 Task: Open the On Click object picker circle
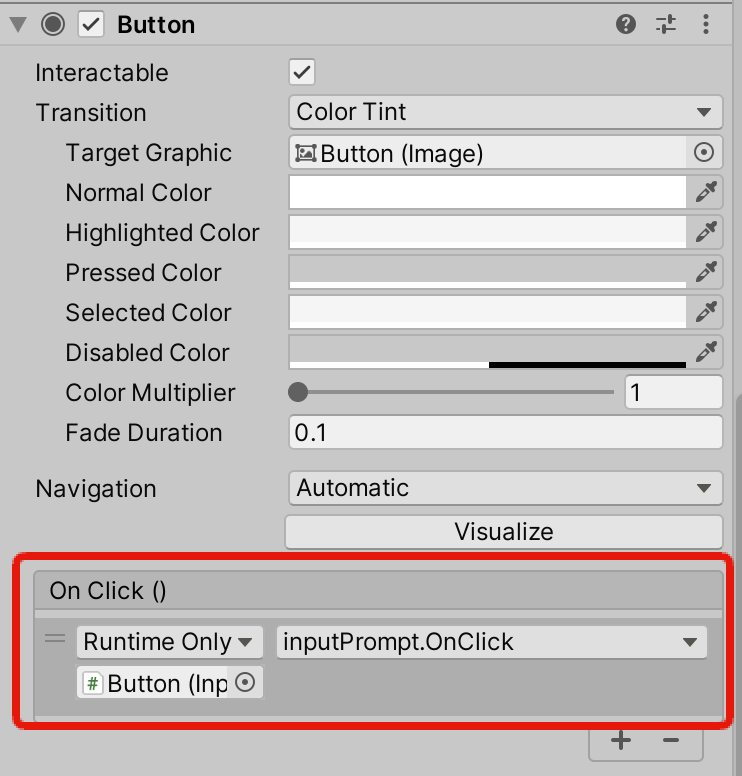245,683
